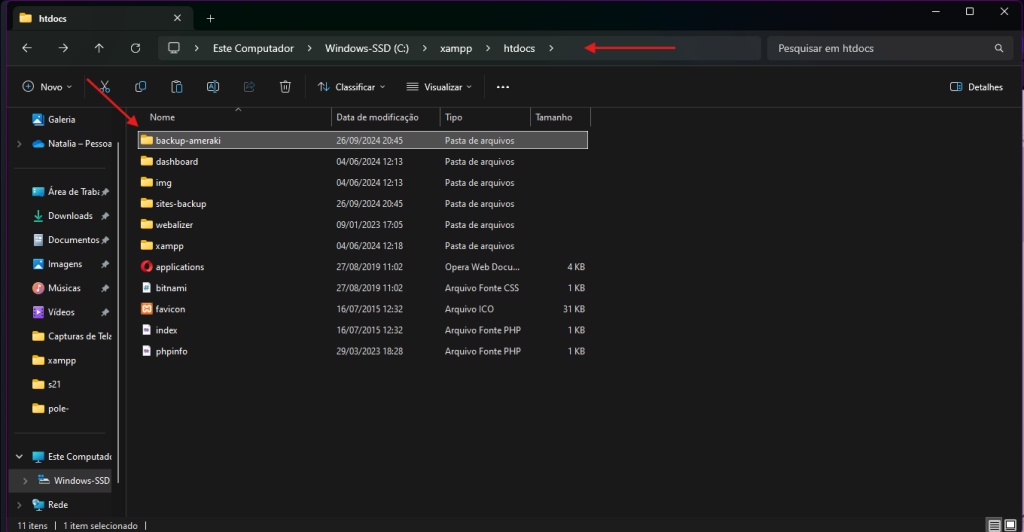Open the Novo dropdown menu
This screenshot has height=532, width=1024.
click(47, 87)
